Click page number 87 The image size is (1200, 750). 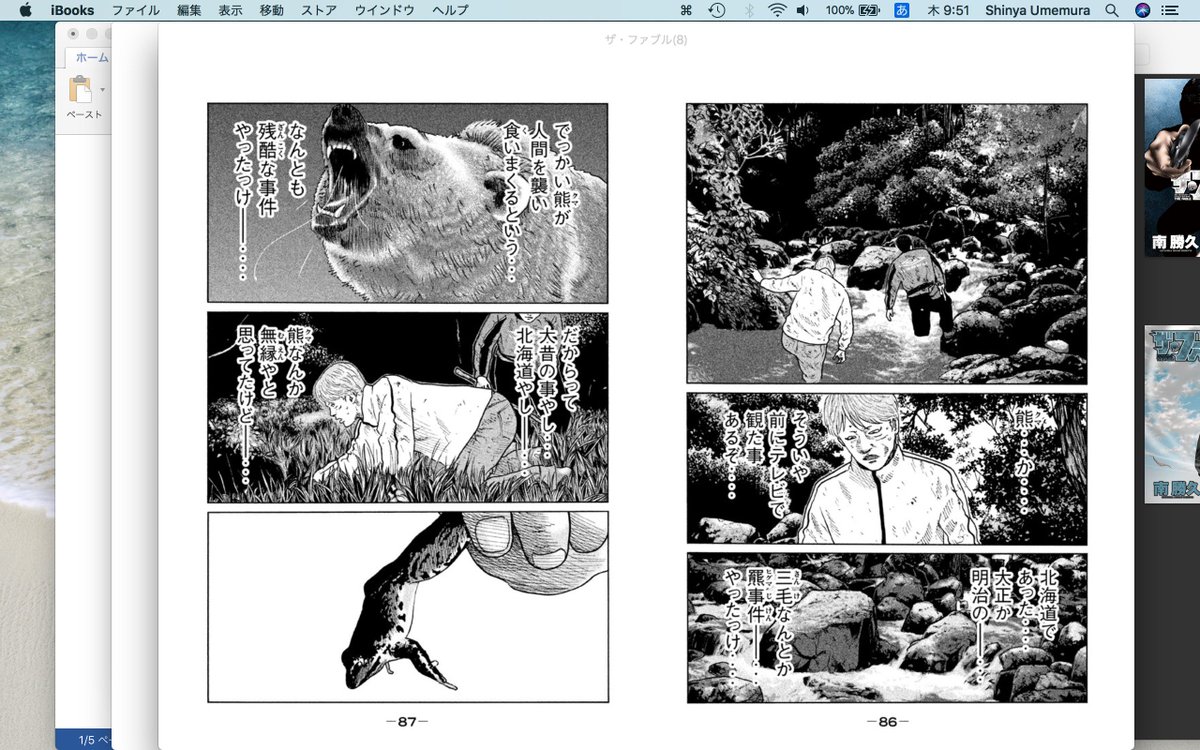click(407, 721)
